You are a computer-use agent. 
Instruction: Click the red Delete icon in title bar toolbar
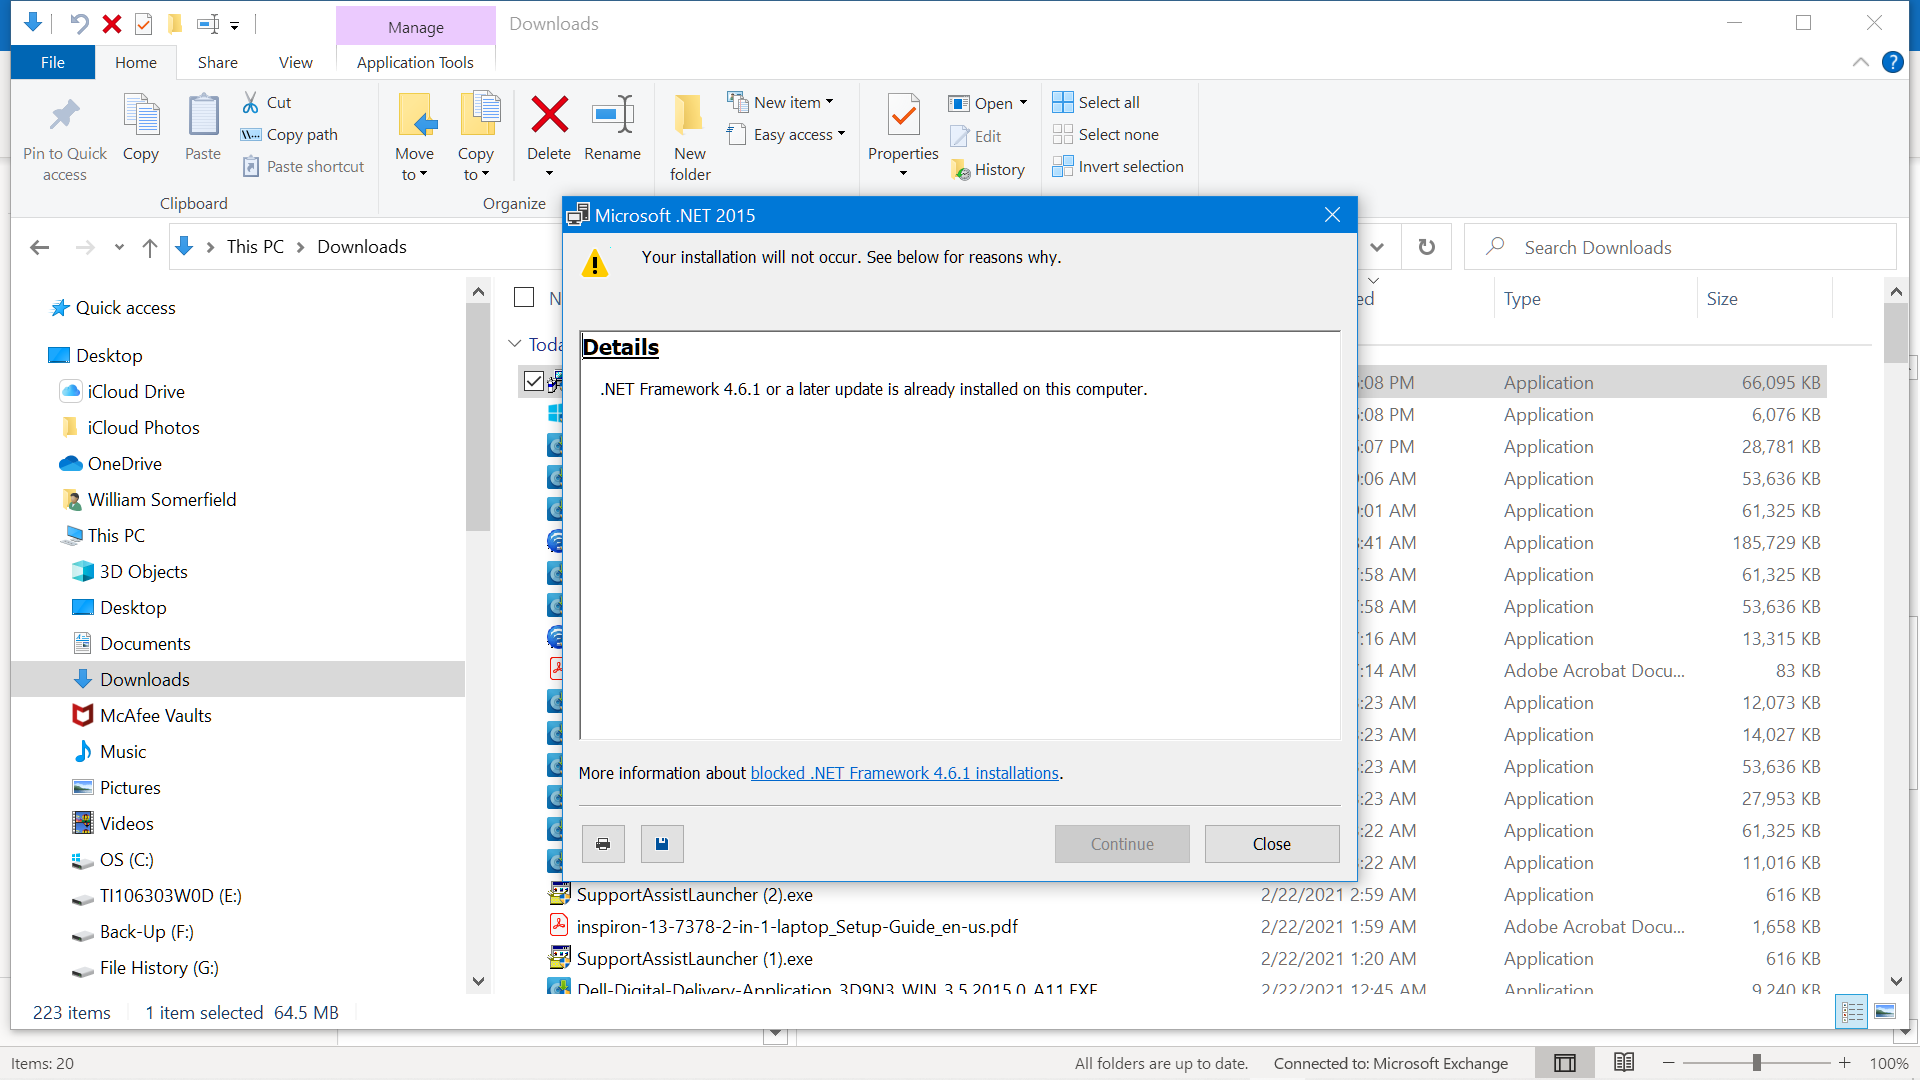click(x=112, y=23)
